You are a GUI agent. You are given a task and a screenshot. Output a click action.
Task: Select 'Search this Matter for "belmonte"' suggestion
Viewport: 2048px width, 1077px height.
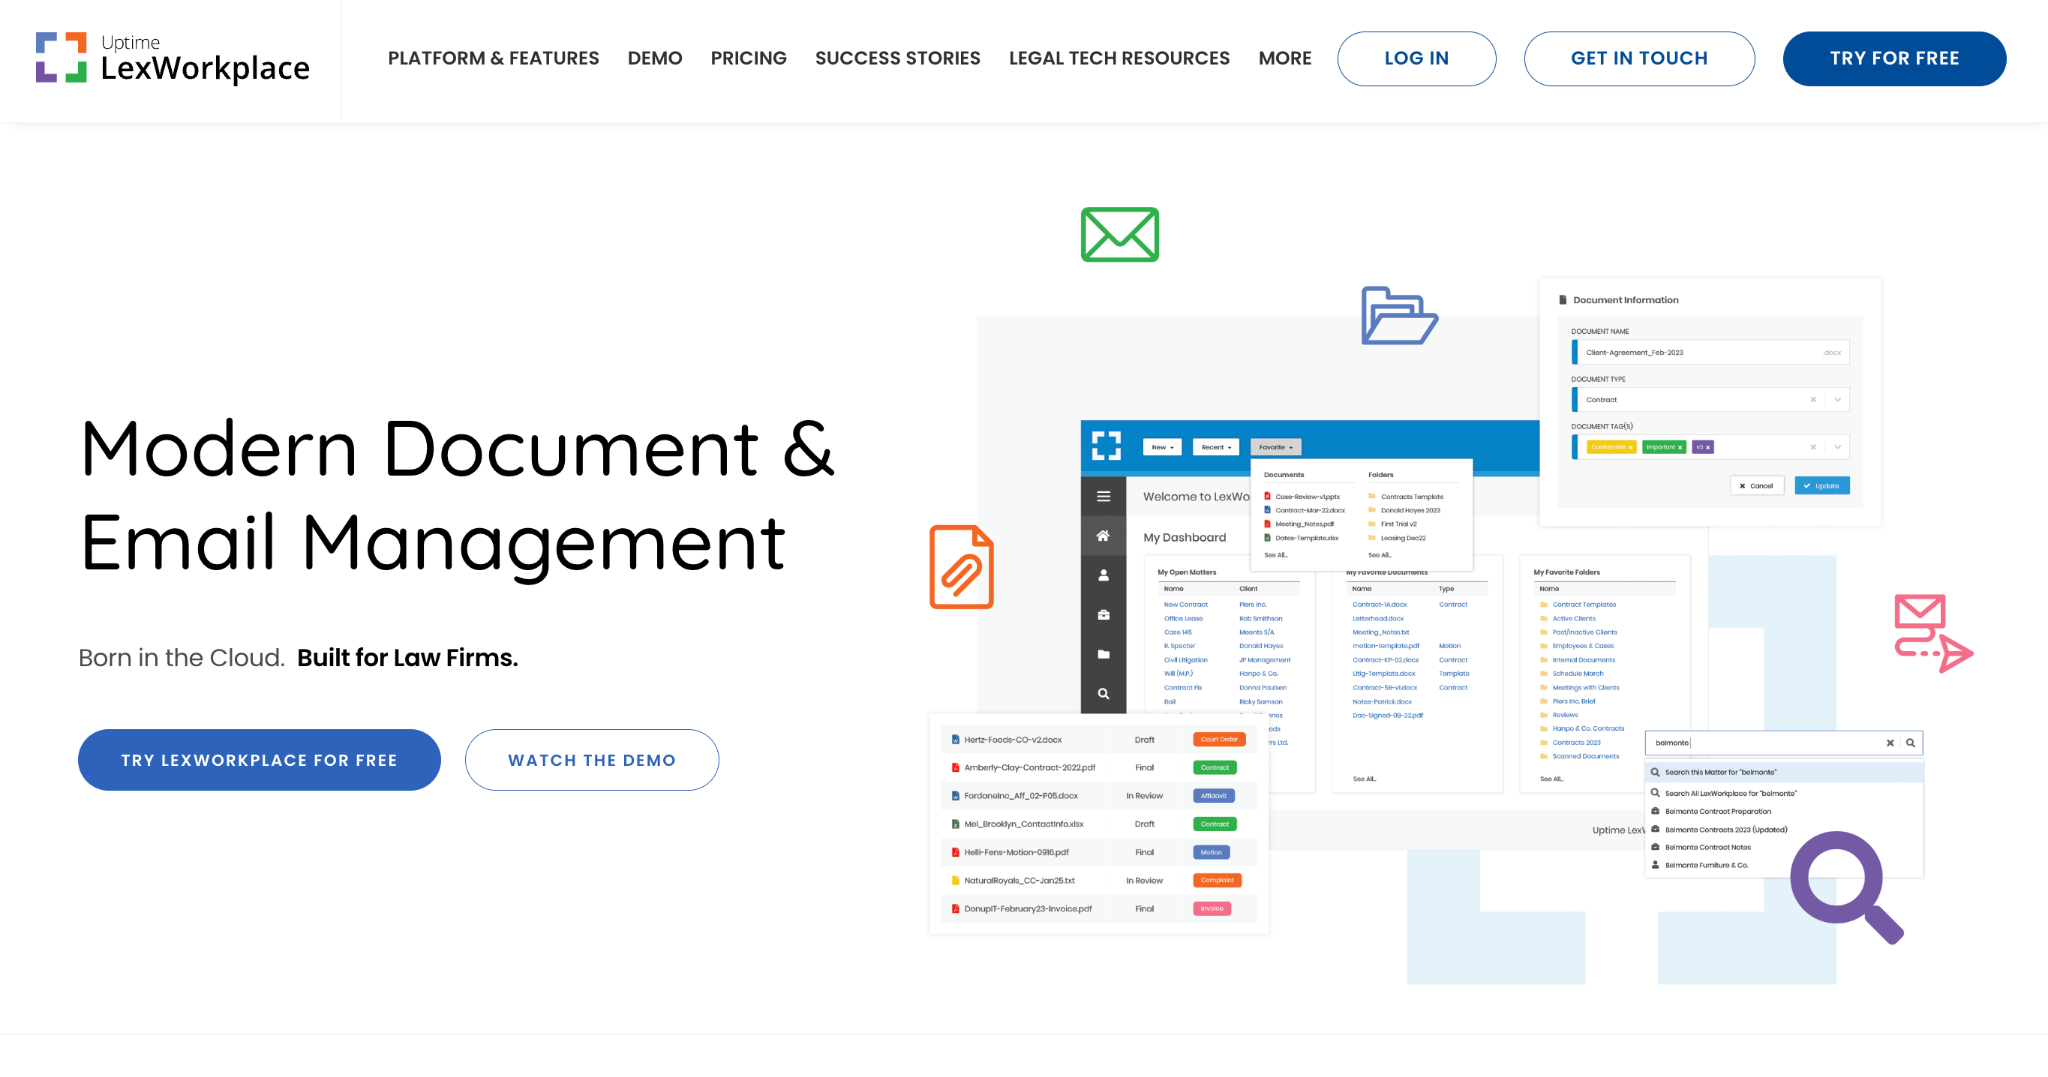[1784, 772]
